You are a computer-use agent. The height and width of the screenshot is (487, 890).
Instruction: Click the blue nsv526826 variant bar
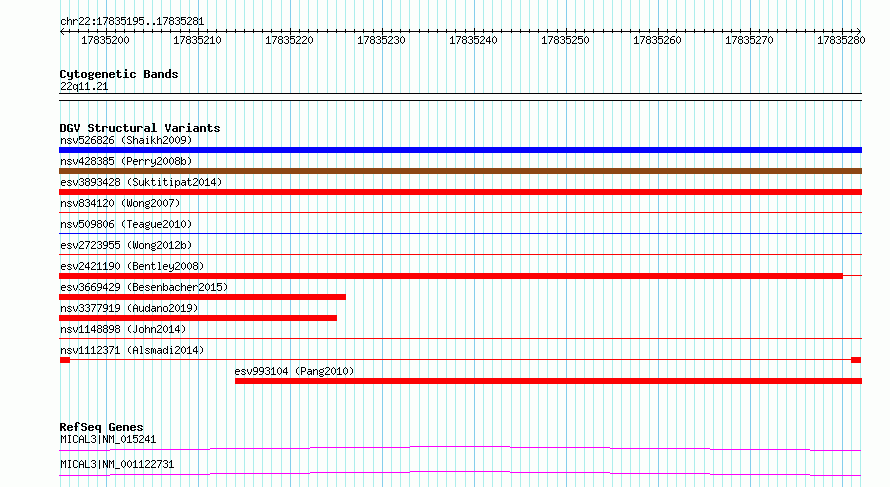pyautogui.click(x=460, y=150)
